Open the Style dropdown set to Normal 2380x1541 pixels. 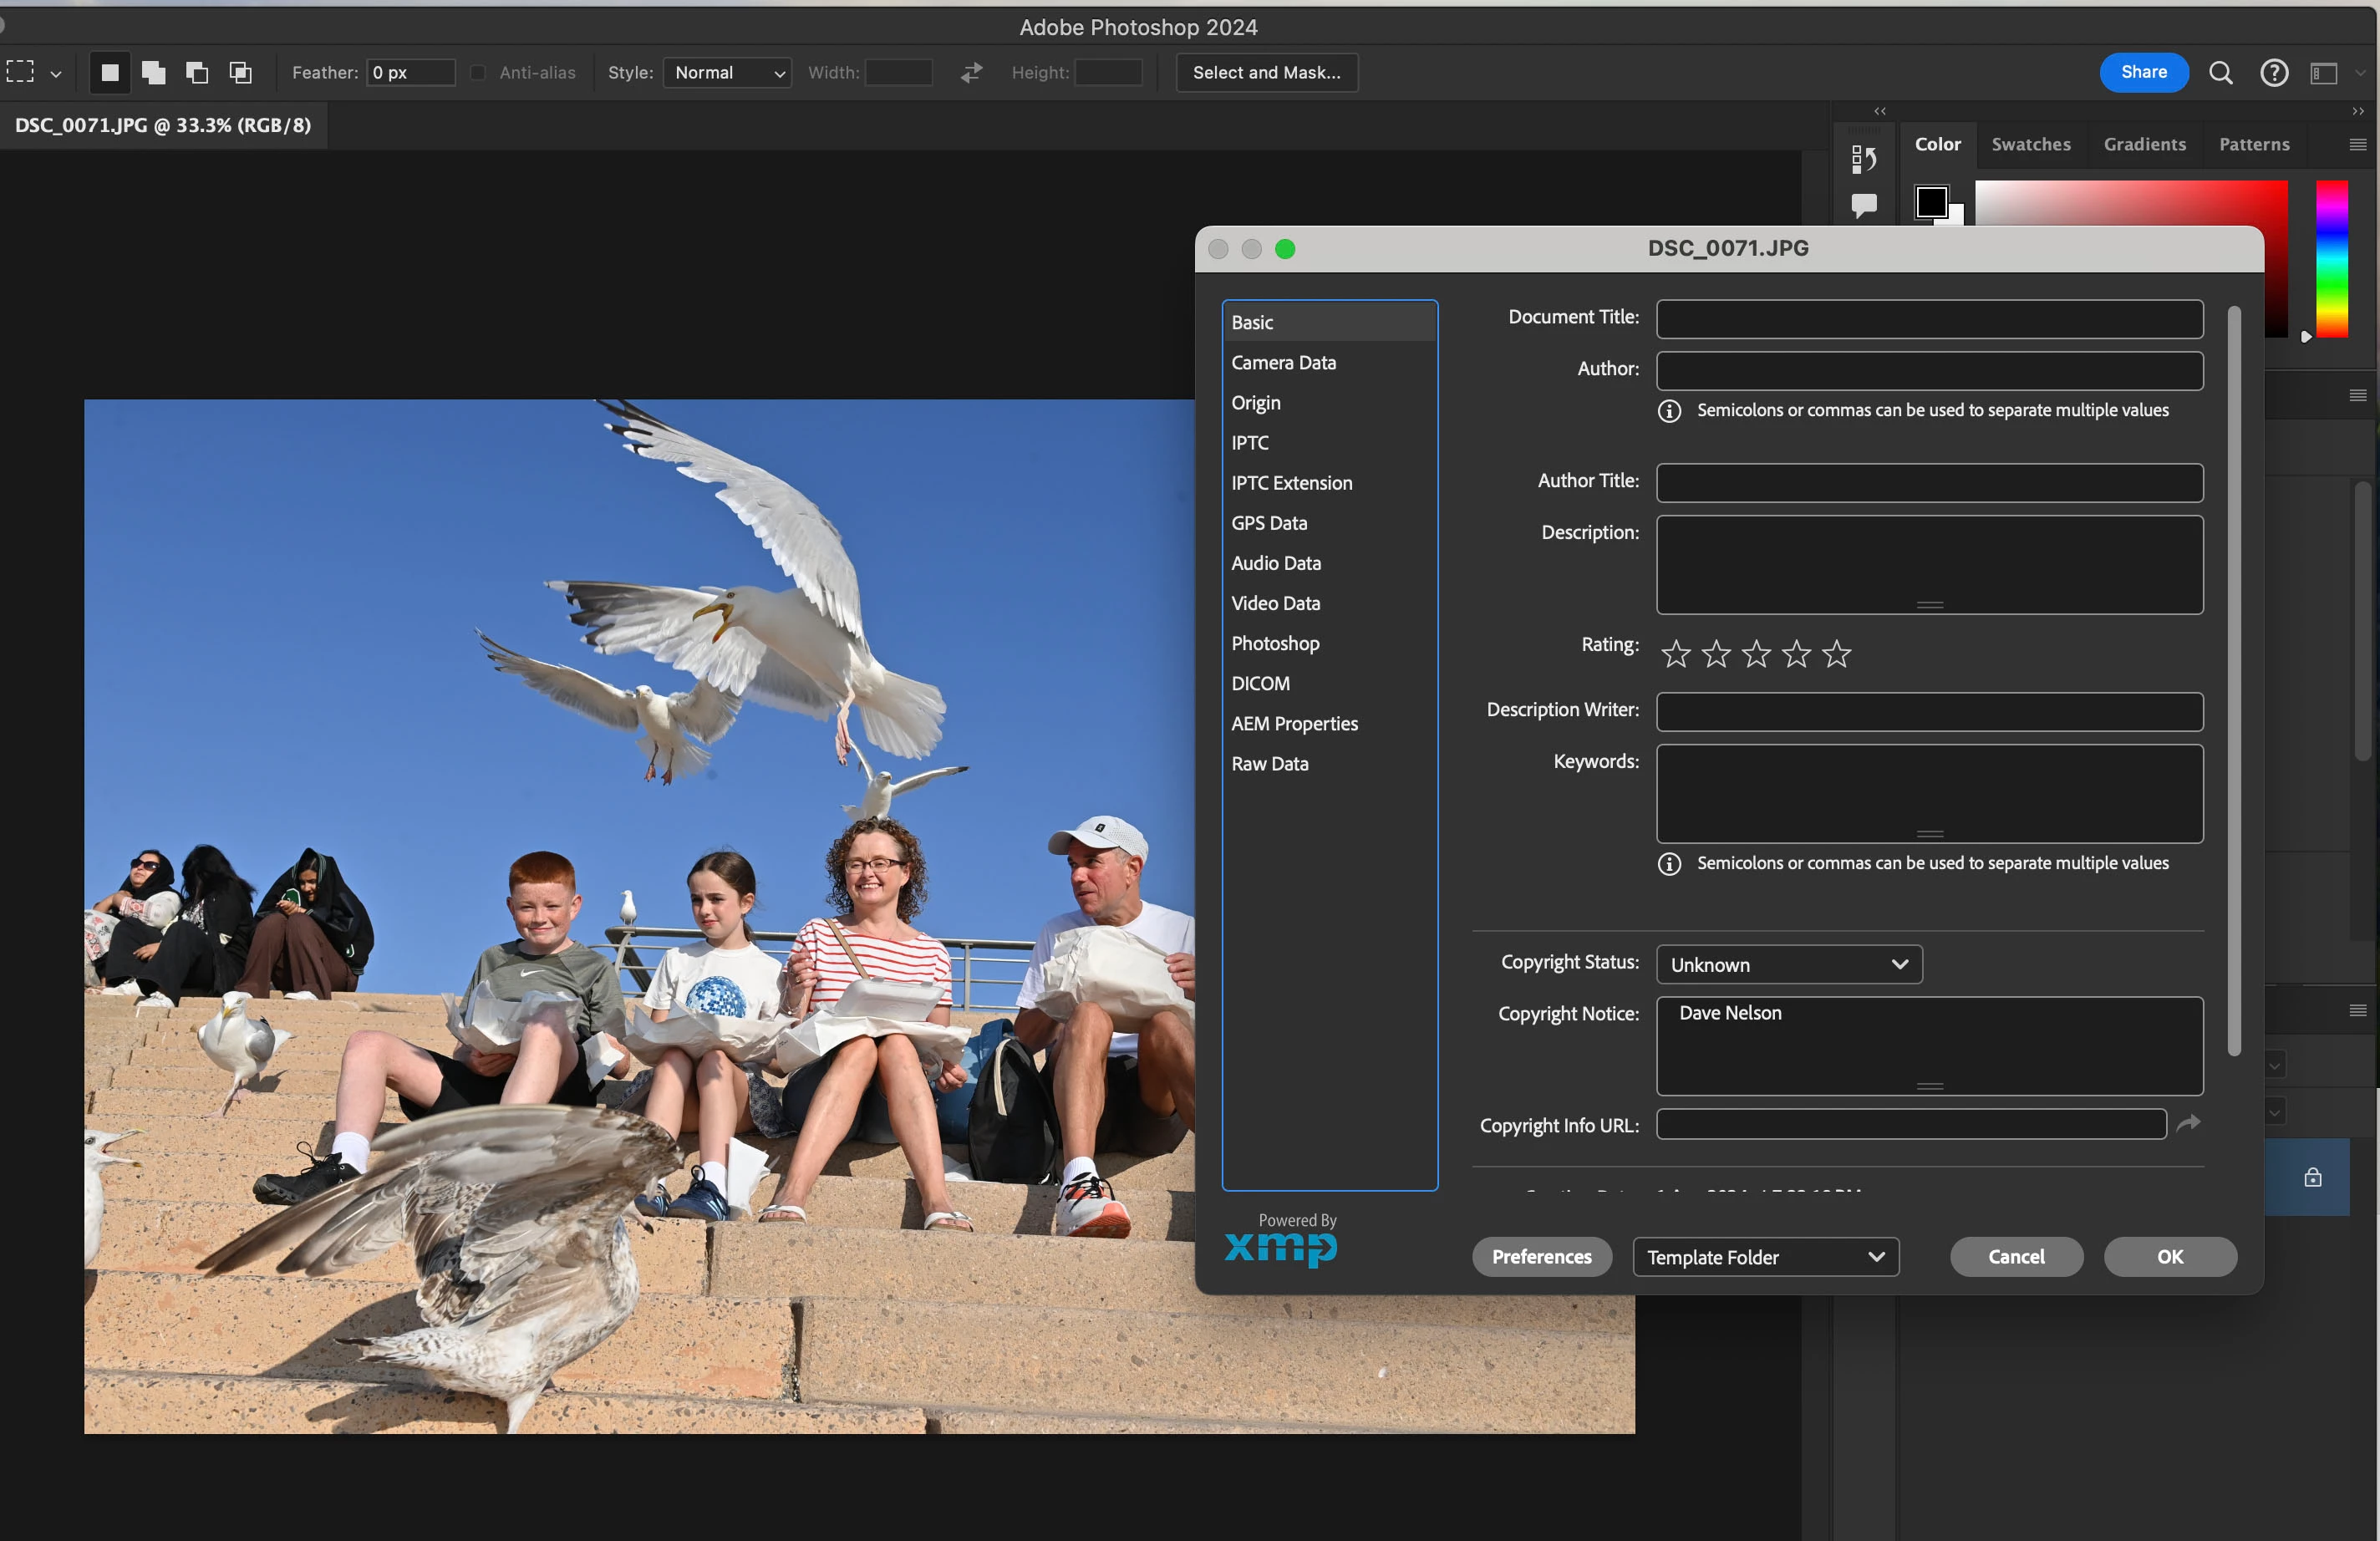coord(727,72)
